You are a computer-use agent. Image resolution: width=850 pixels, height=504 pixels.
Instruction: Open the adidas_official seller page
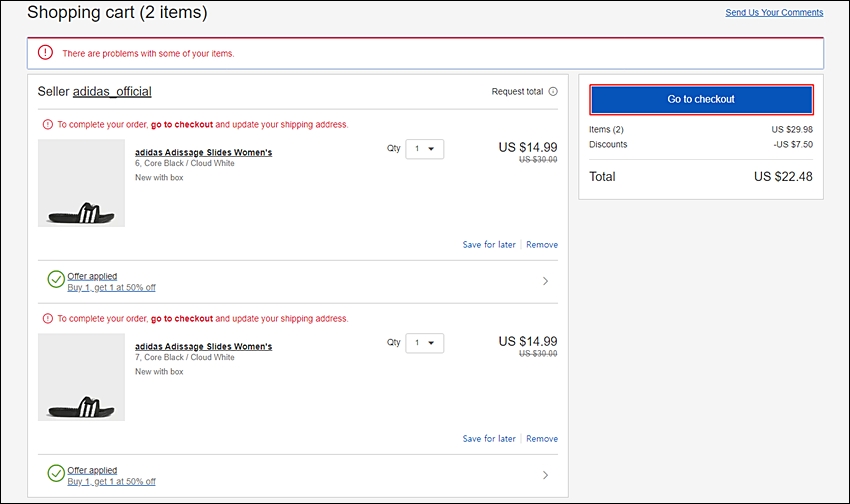[112, 92]
